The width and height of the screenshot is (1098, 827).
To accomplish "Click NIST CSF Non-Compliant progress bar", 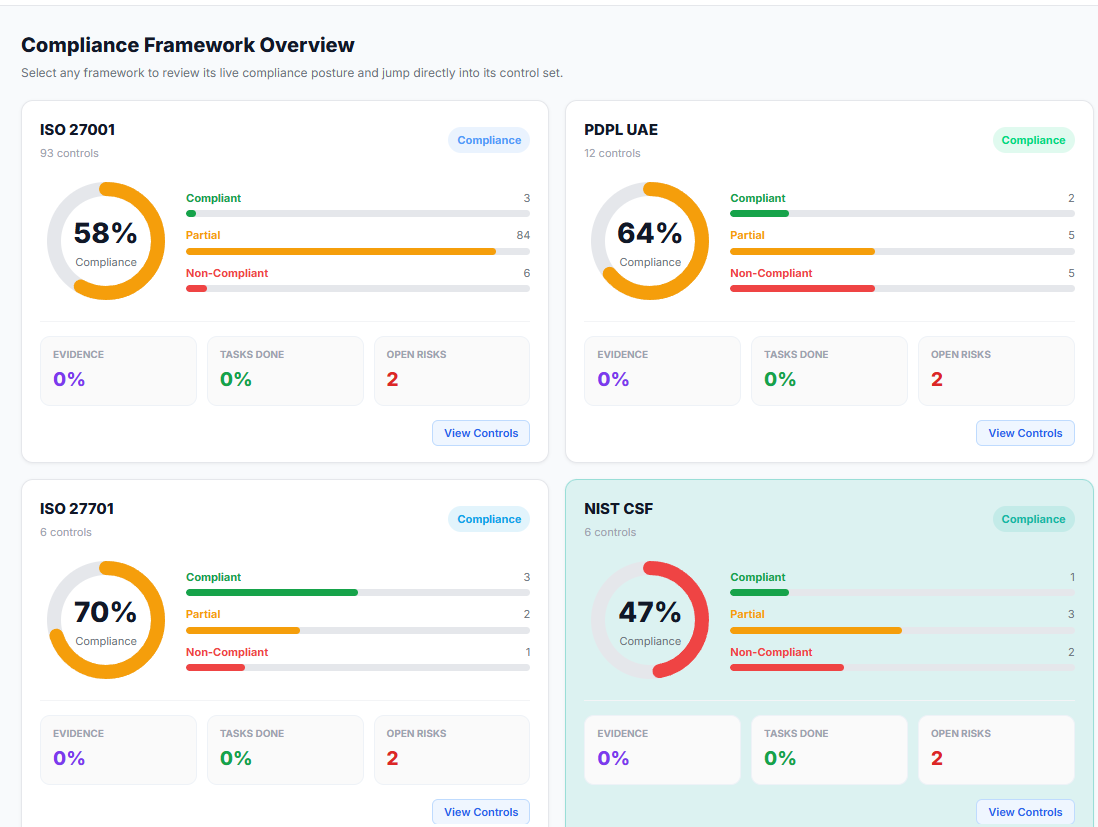I will point(902,667).
